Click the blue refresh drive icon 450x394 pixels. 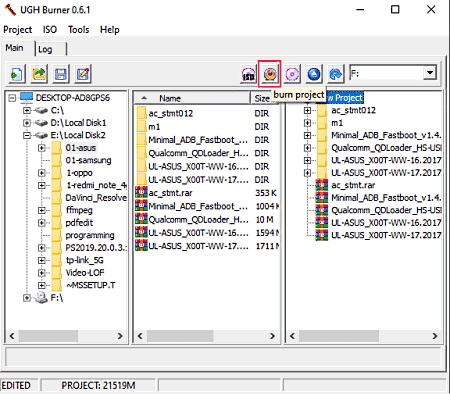[335, 74]
